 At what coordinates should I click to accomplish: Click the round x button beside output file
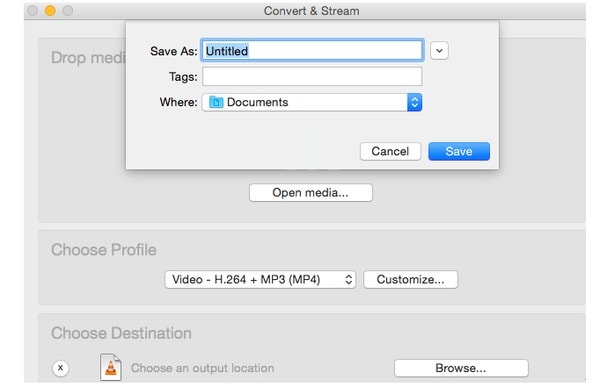(x=60, y=368)
